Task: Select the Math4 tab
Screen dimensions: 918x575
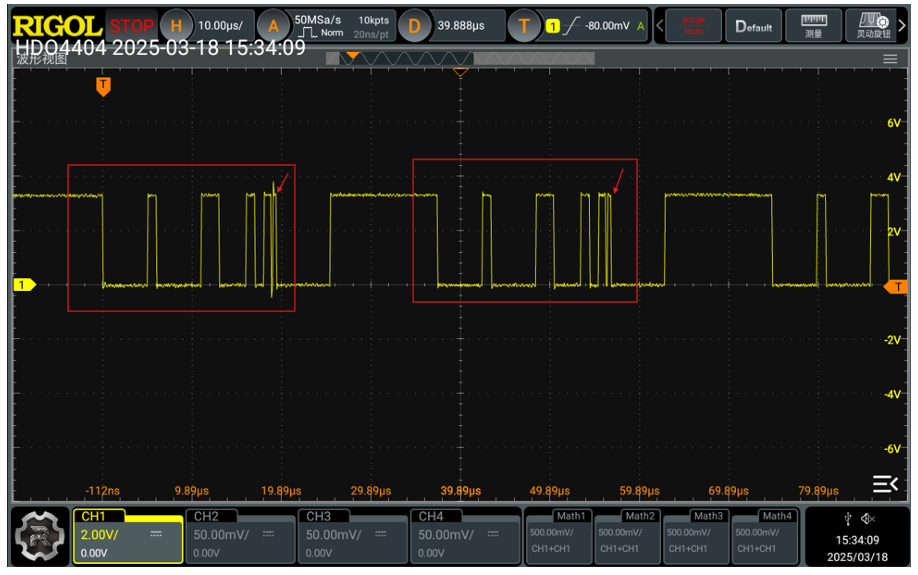Action: point(765,535)
